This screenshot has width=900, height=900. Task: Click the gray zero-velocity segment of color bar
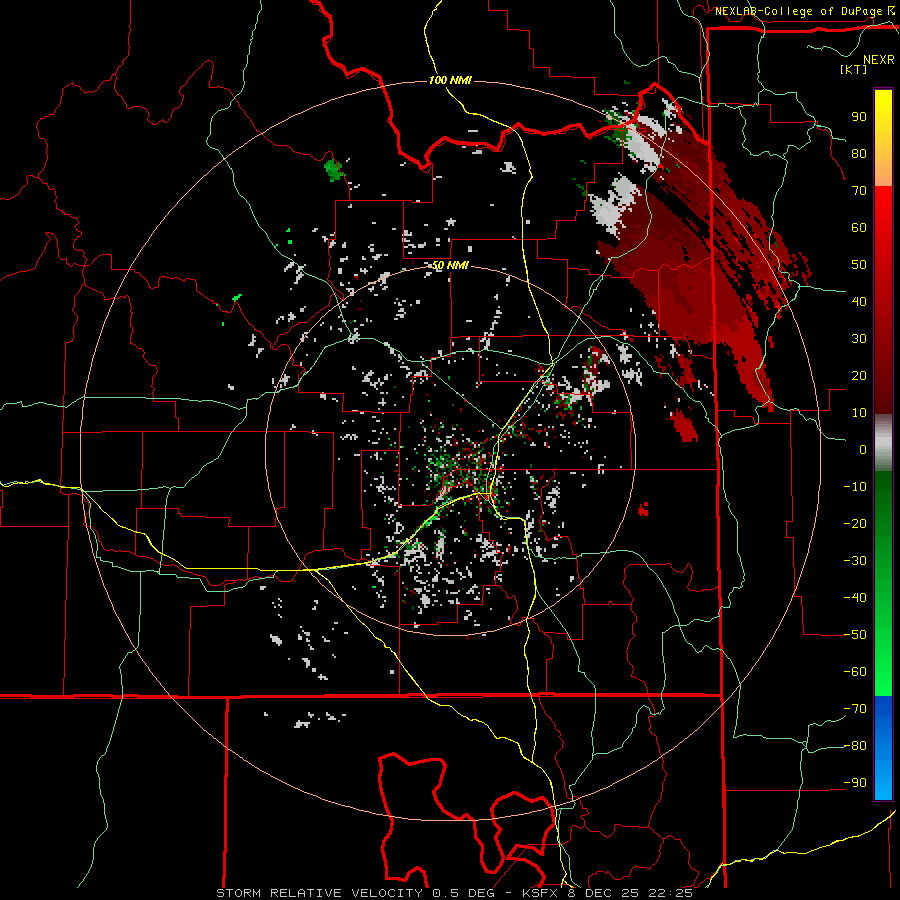click(x=883, y=442)
